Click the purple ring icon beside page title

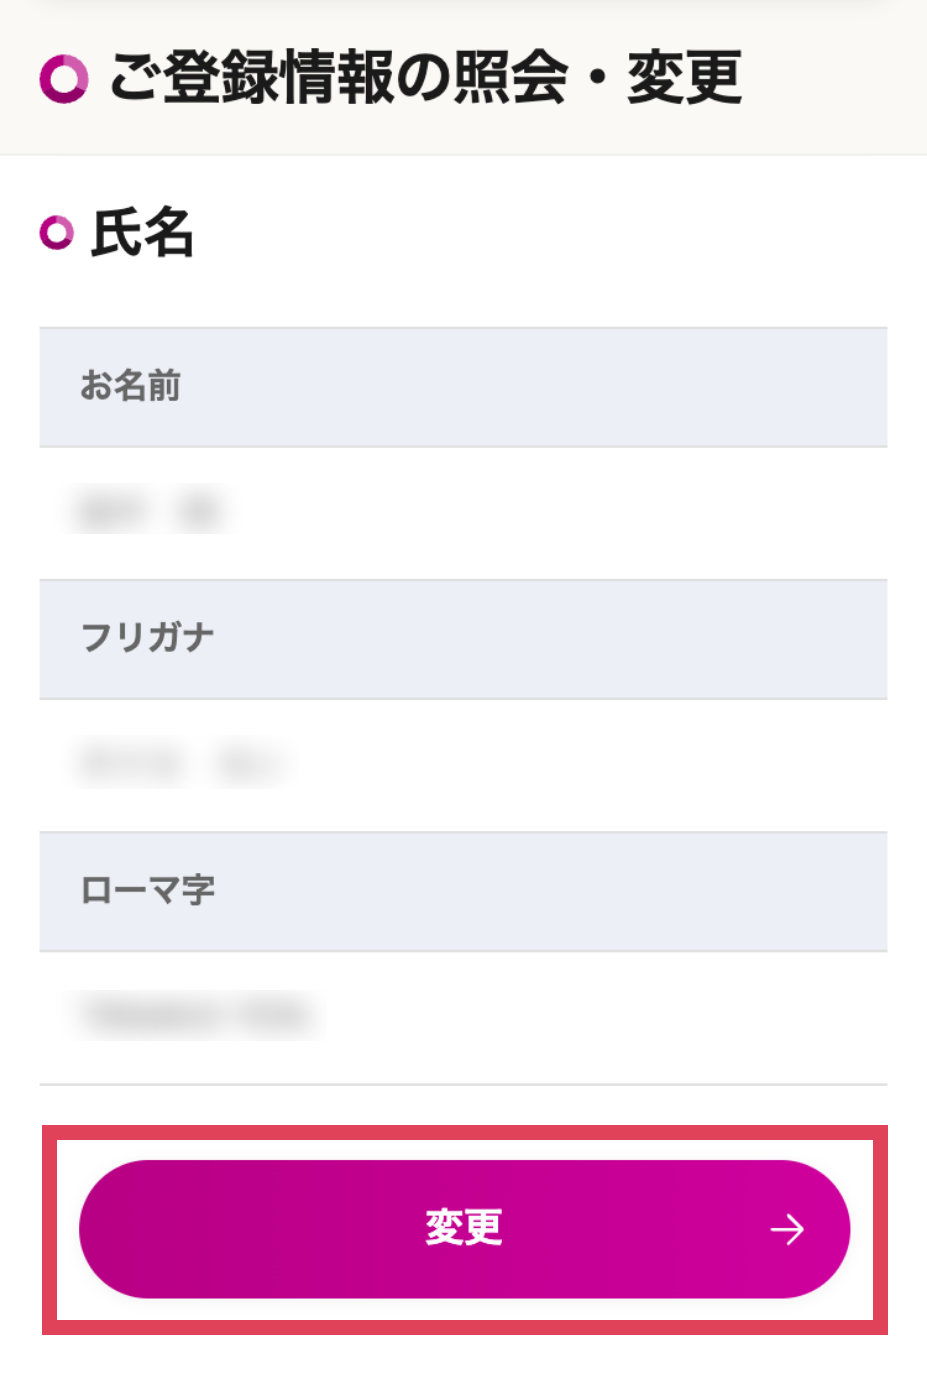tap(64, 79)
